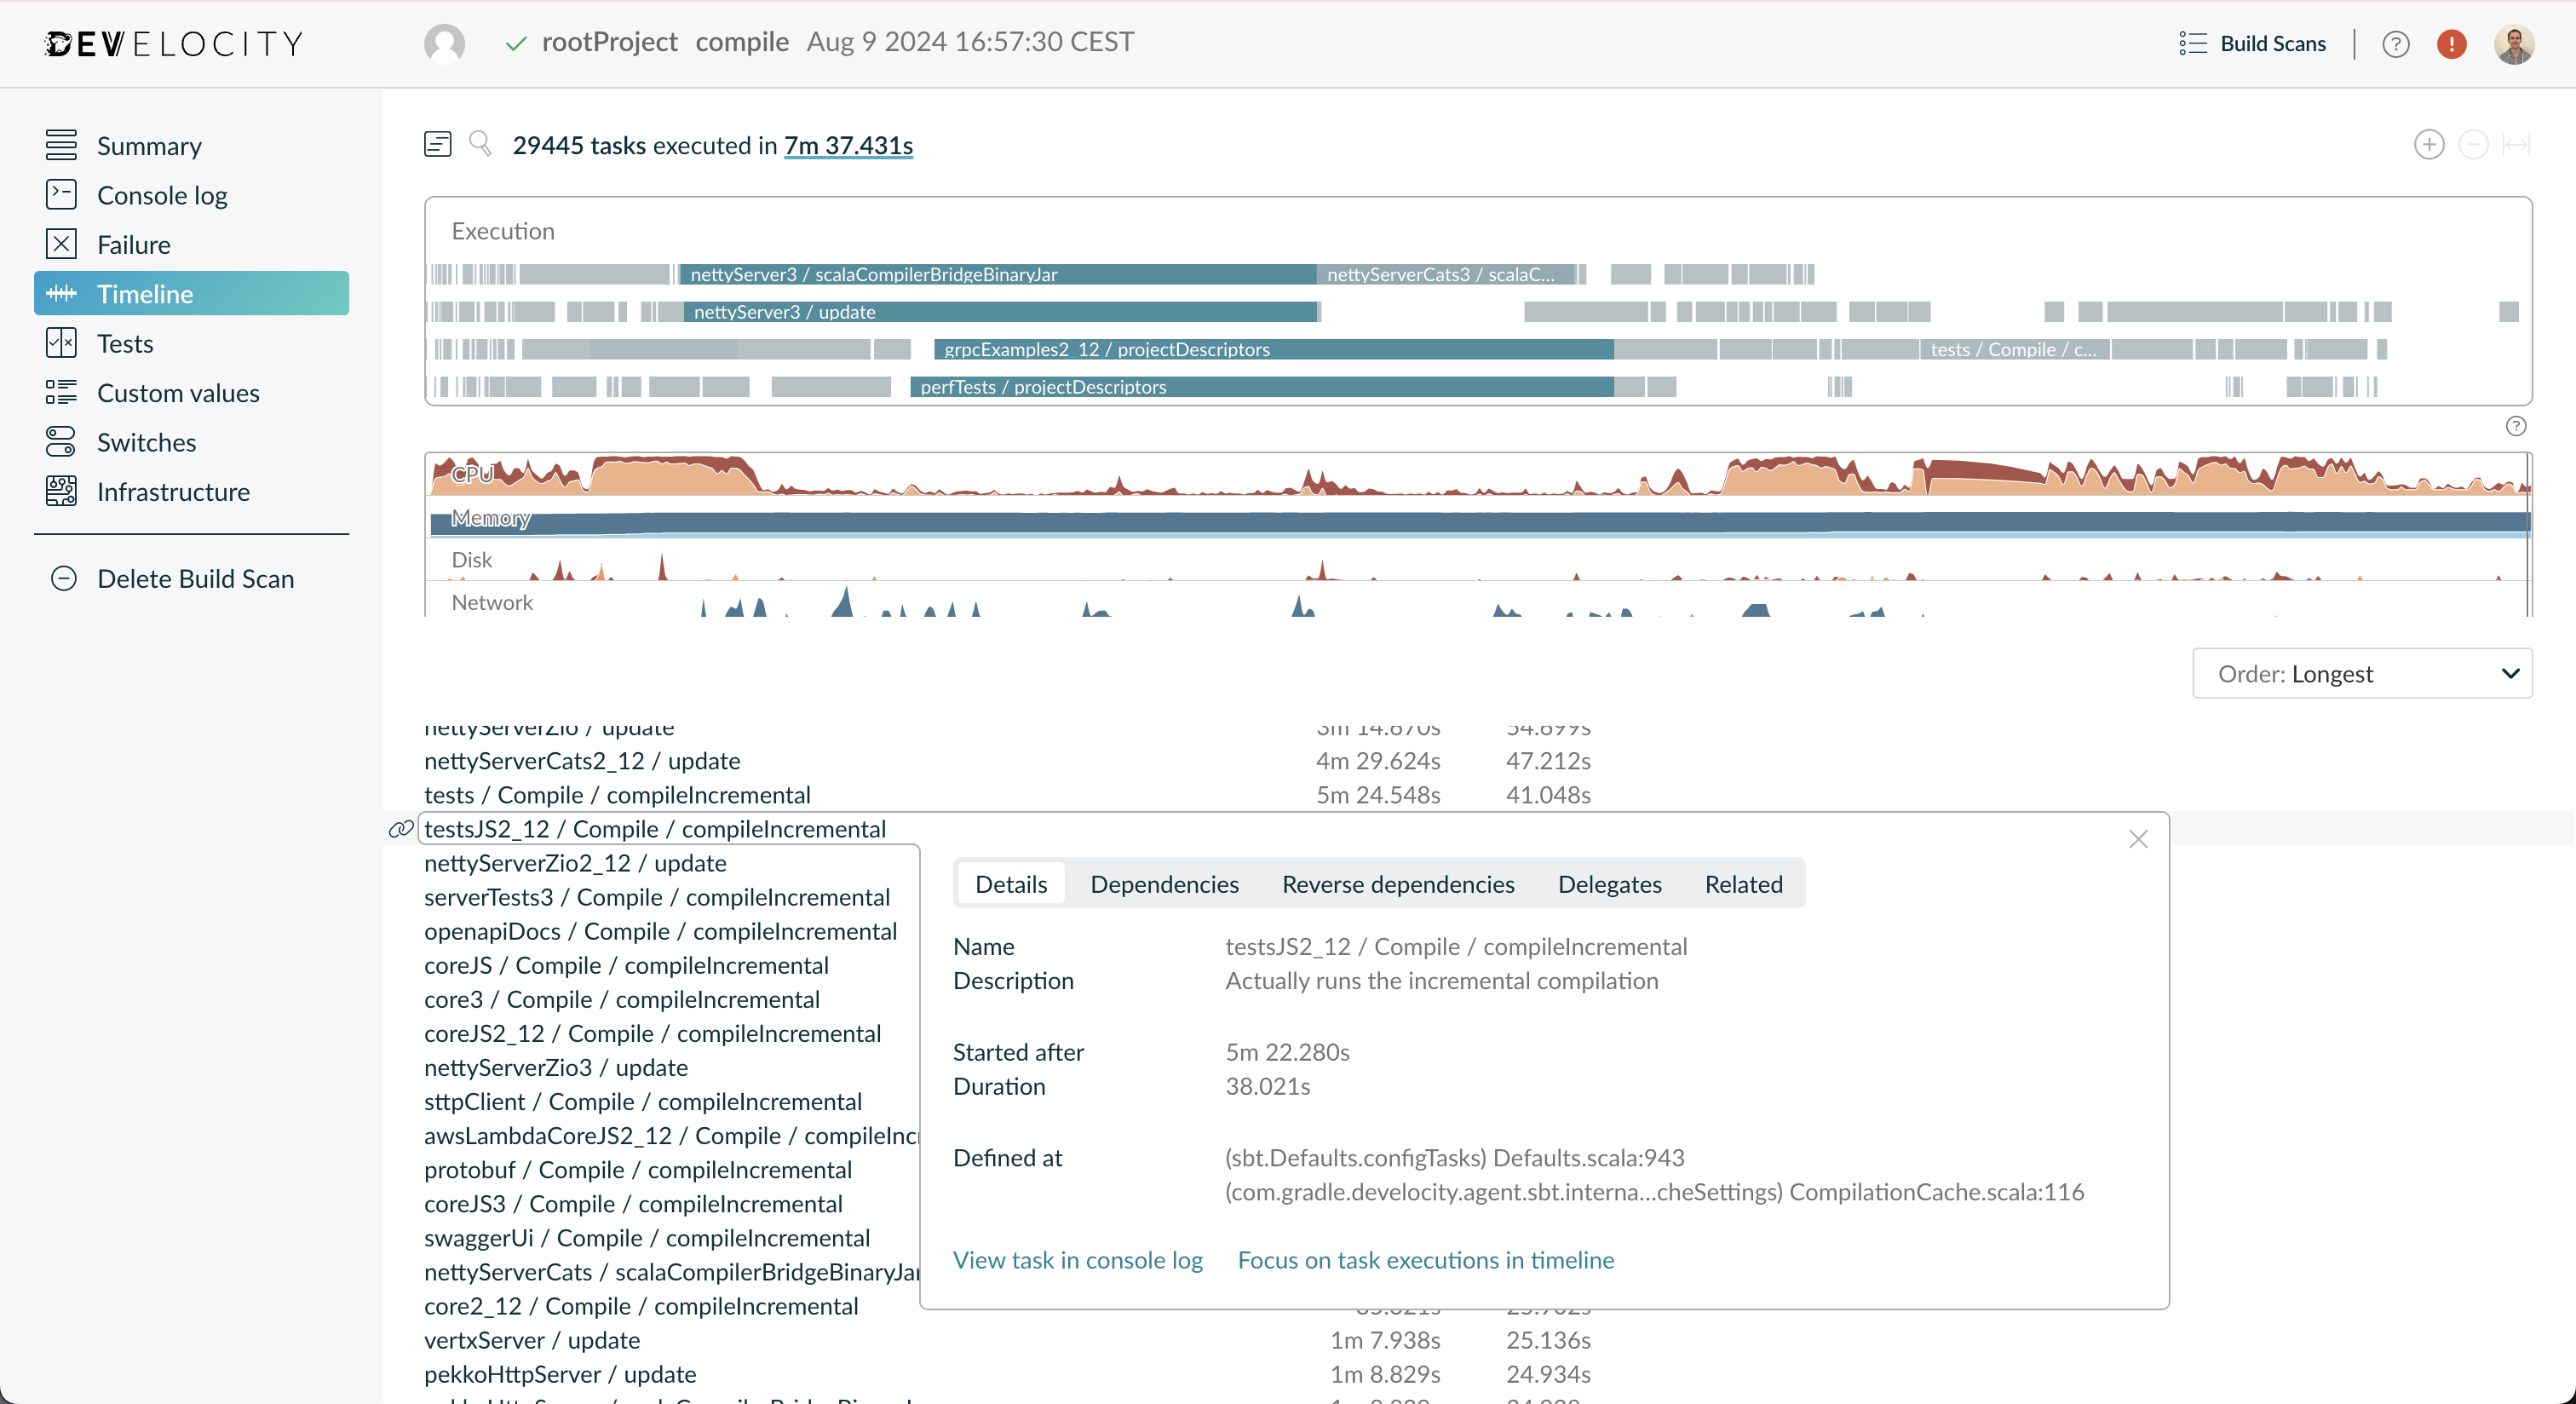This screenshot has height=1404, width=2576.
Task: Open the Order Longest dropdown
Action: coord(2362,673)
